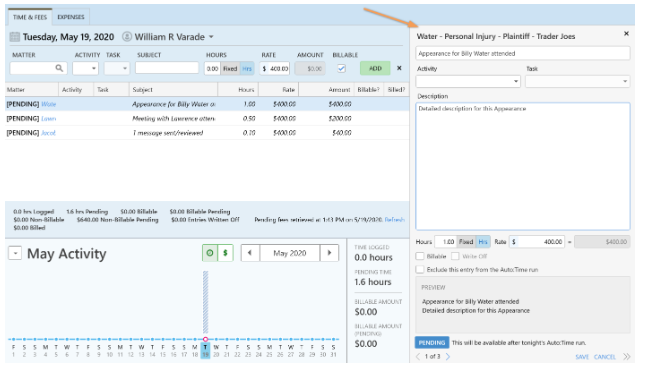Sort by Hours column header

238,89
